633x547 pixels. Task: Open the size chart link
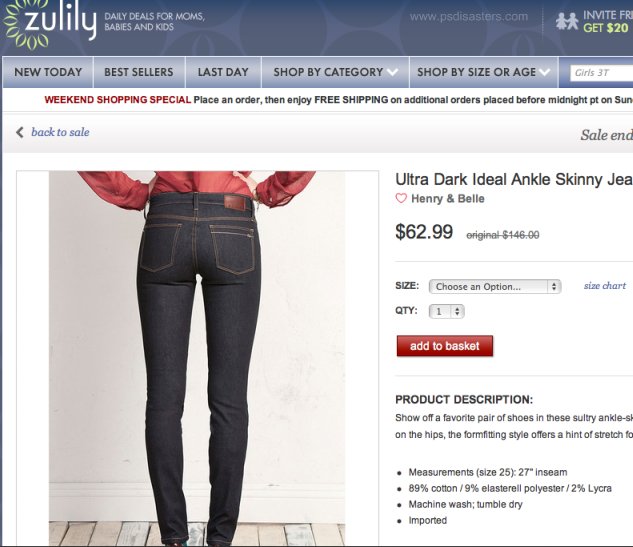pyautogui.click(x=604, y=286)
